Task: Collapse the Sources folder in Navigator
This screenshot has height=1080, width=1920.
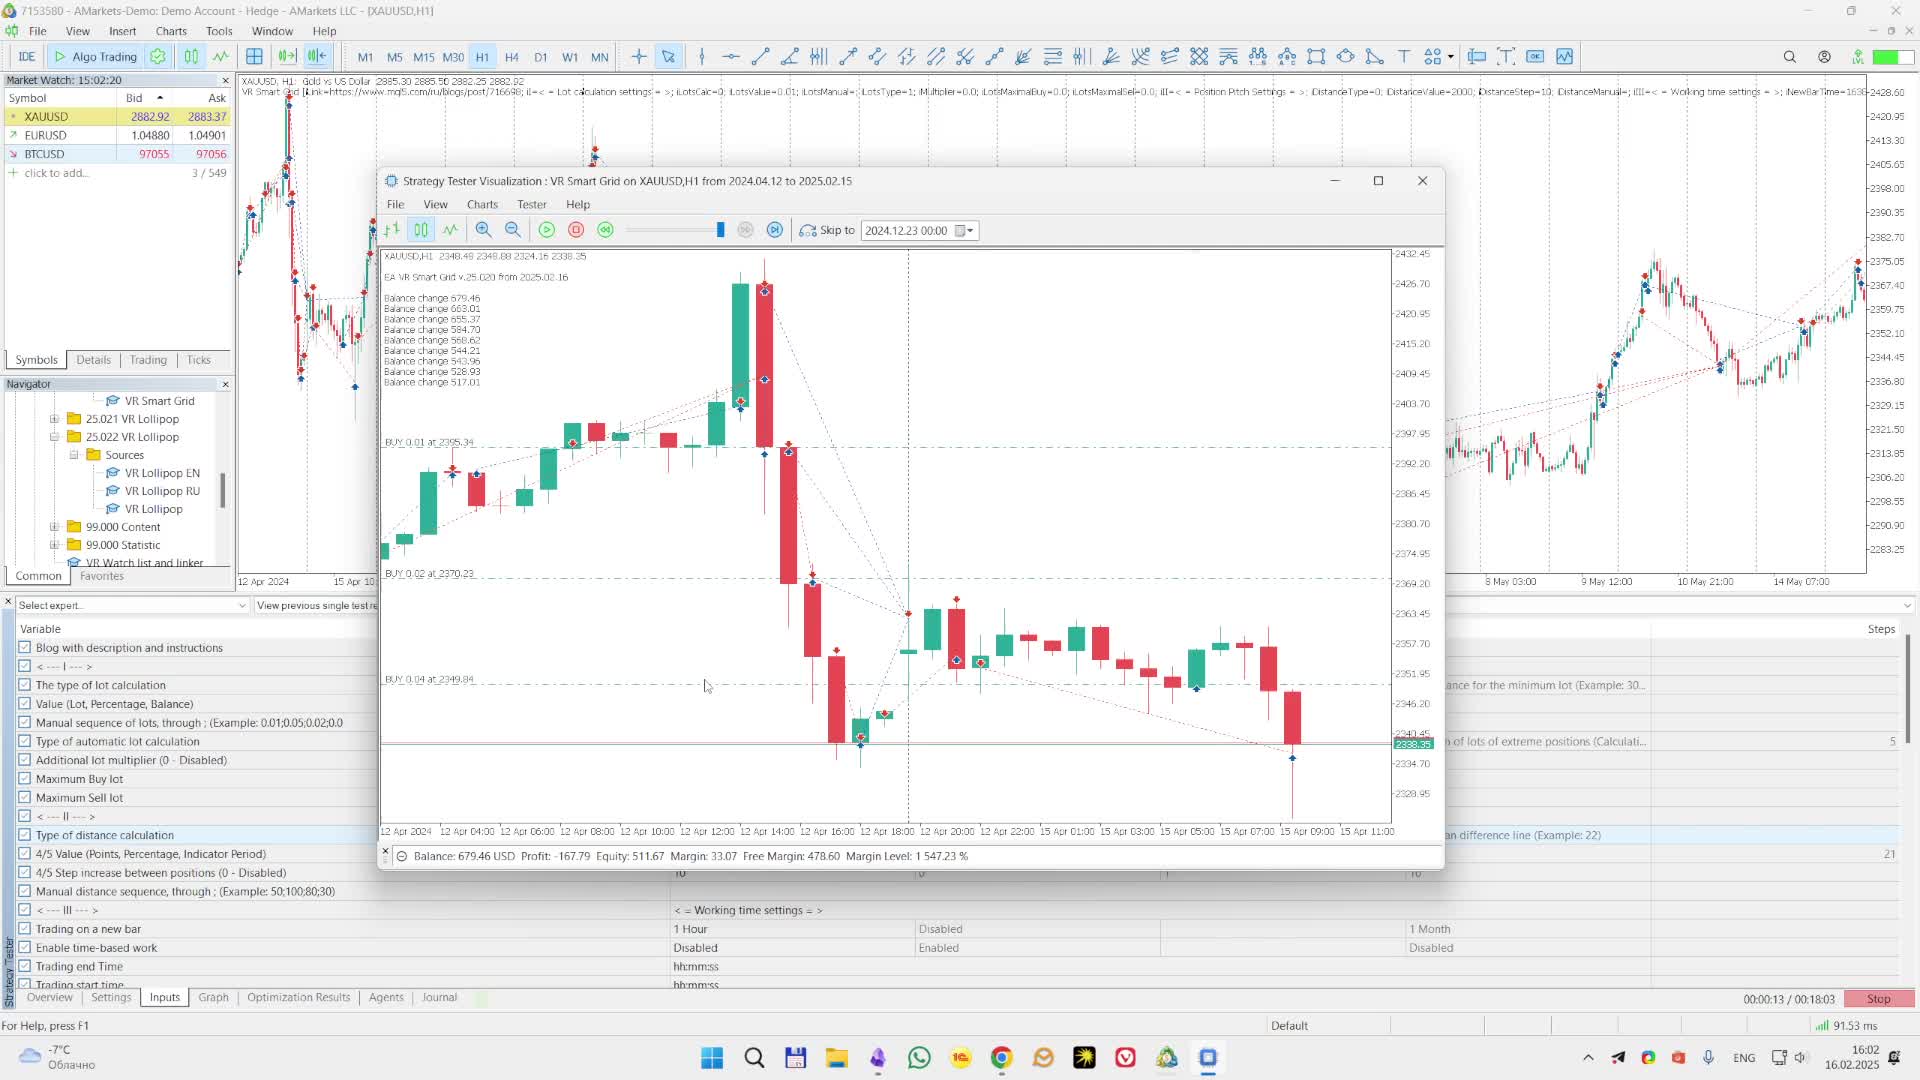Action: pyautogui.click(x=74, y=455)
